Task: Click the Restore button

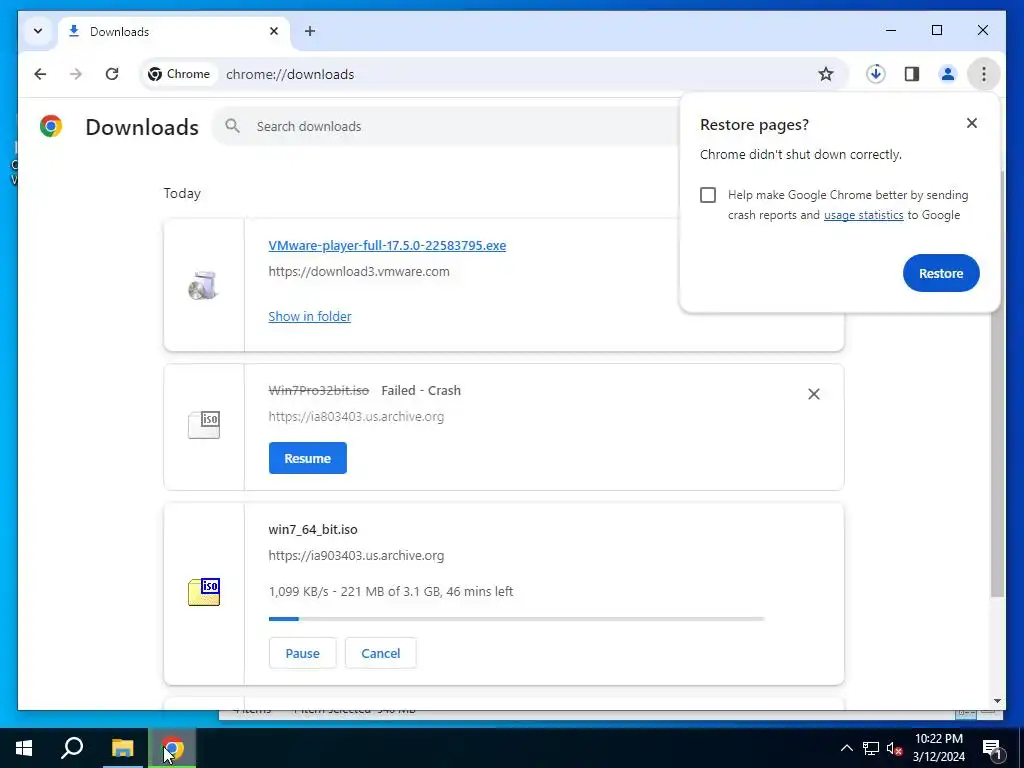Action: (941, 273)
